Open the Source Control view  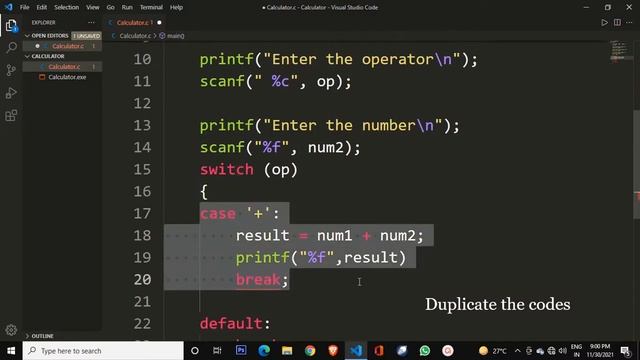click(x=11, y=70)
